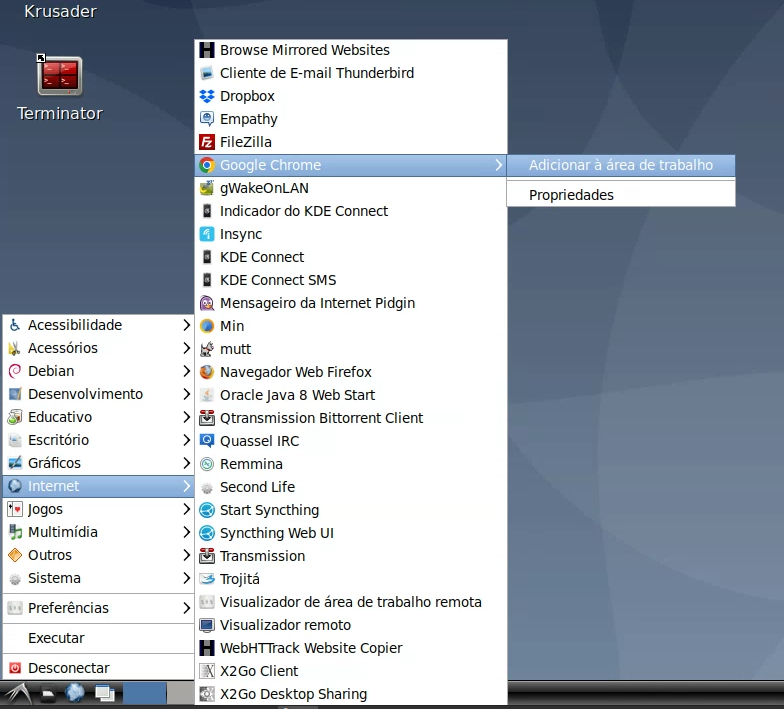Open the Outros category
Viewport: 784px width, 709px height.
(x=98, y=555)
